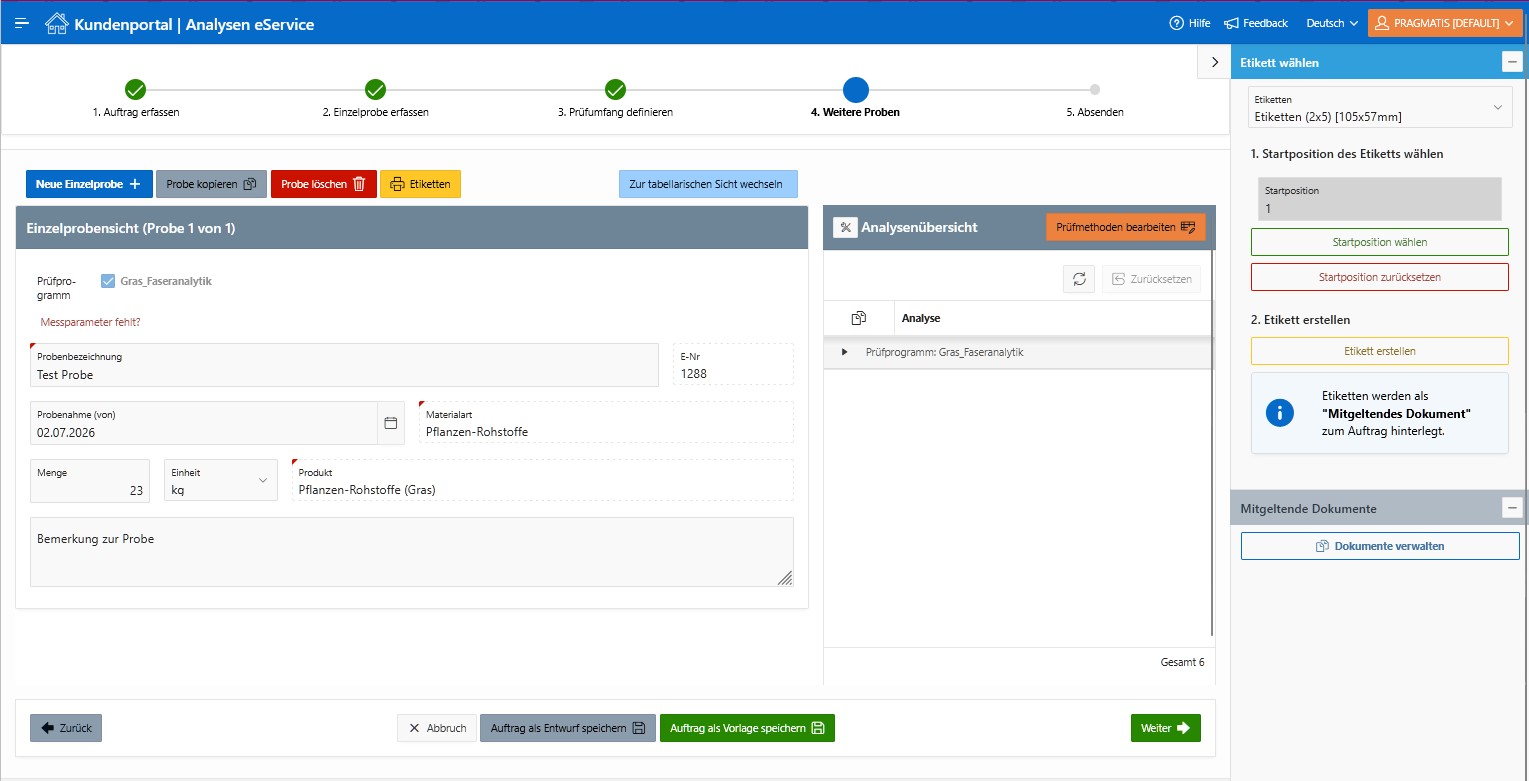Click Startposition zurücksetzen button
The width and height of the screenshot is (1529, 781).
pos(1380,277)
